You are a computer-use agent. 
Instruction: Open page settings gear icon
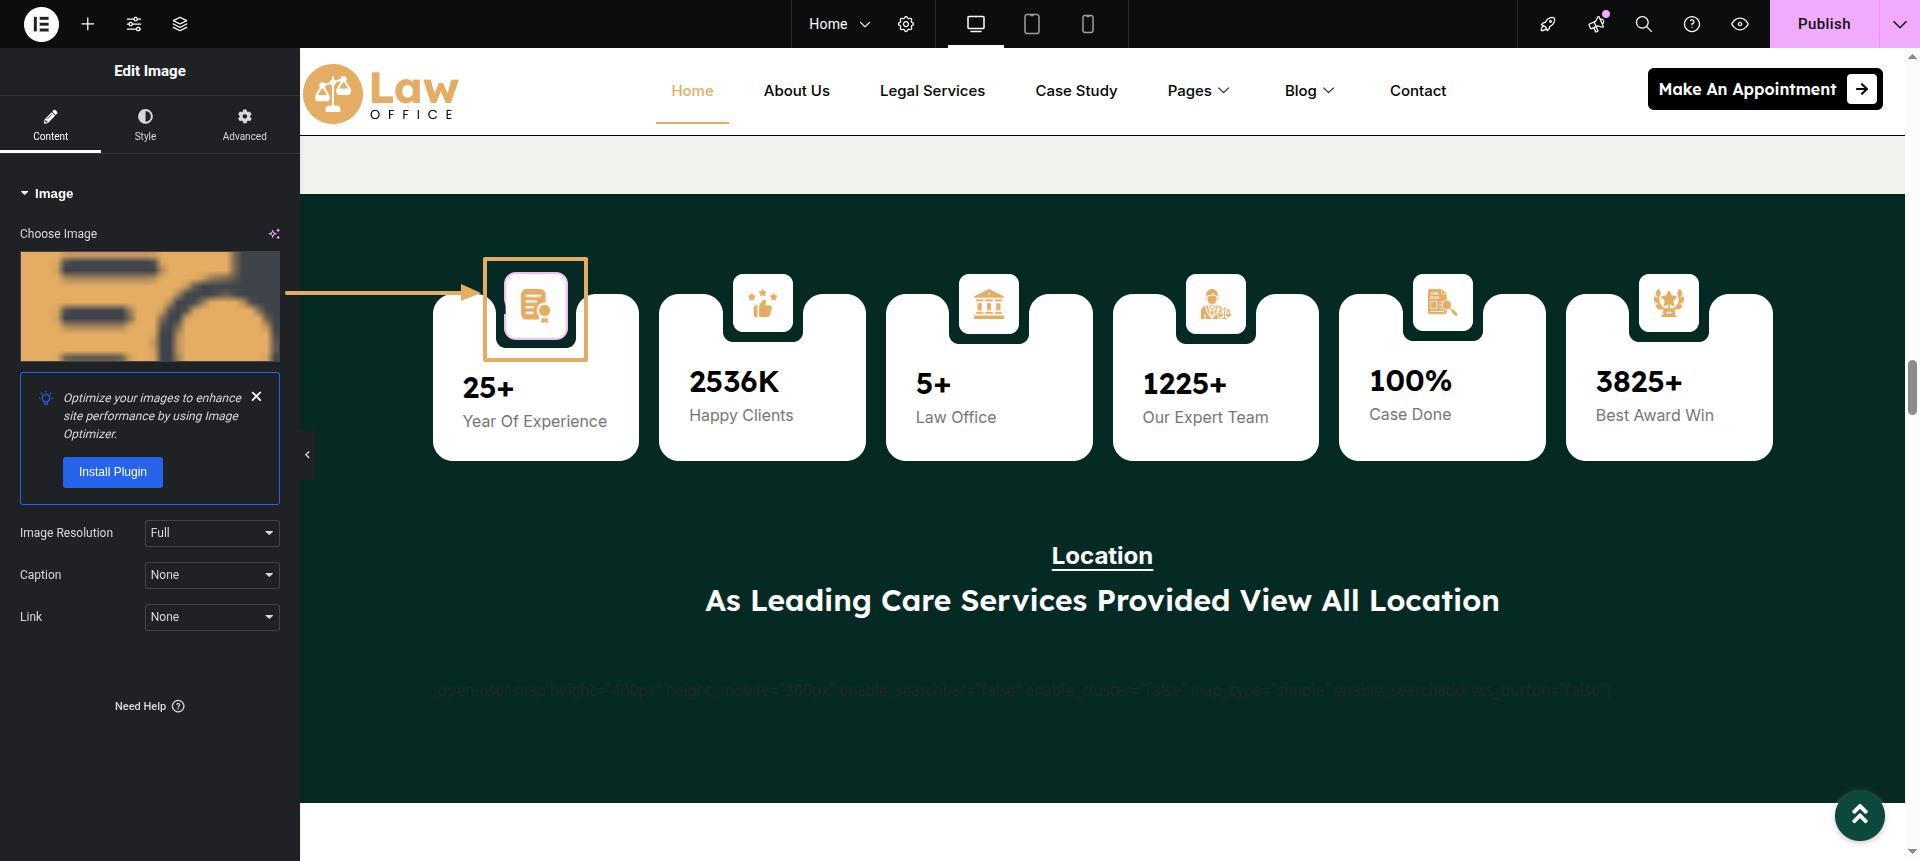pos(906,24)
